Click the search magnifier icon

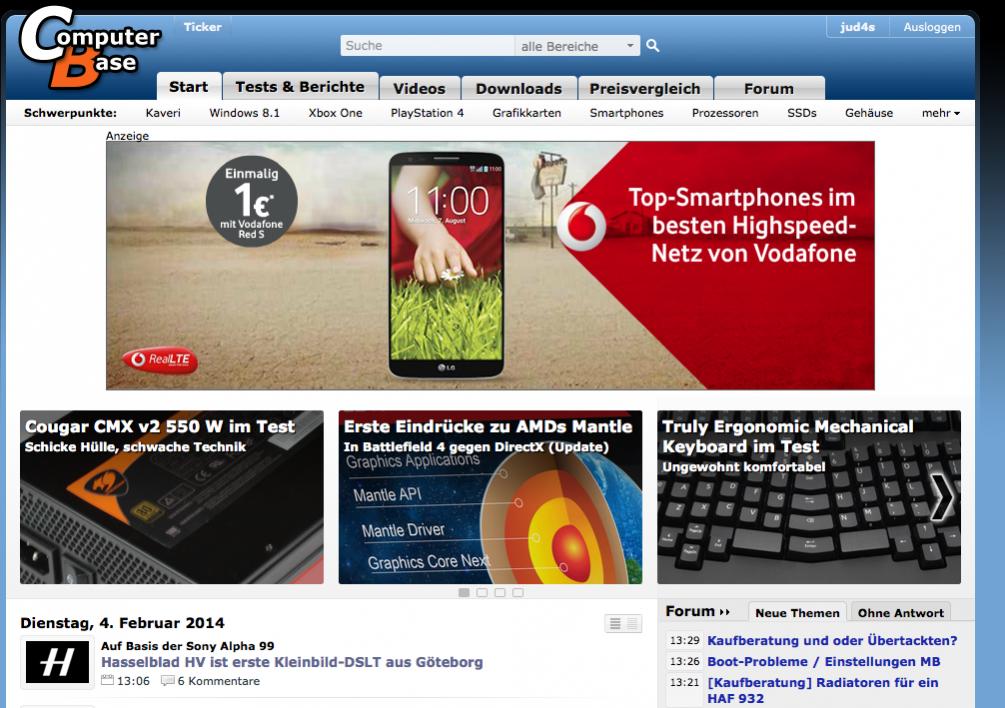[652, 45]
